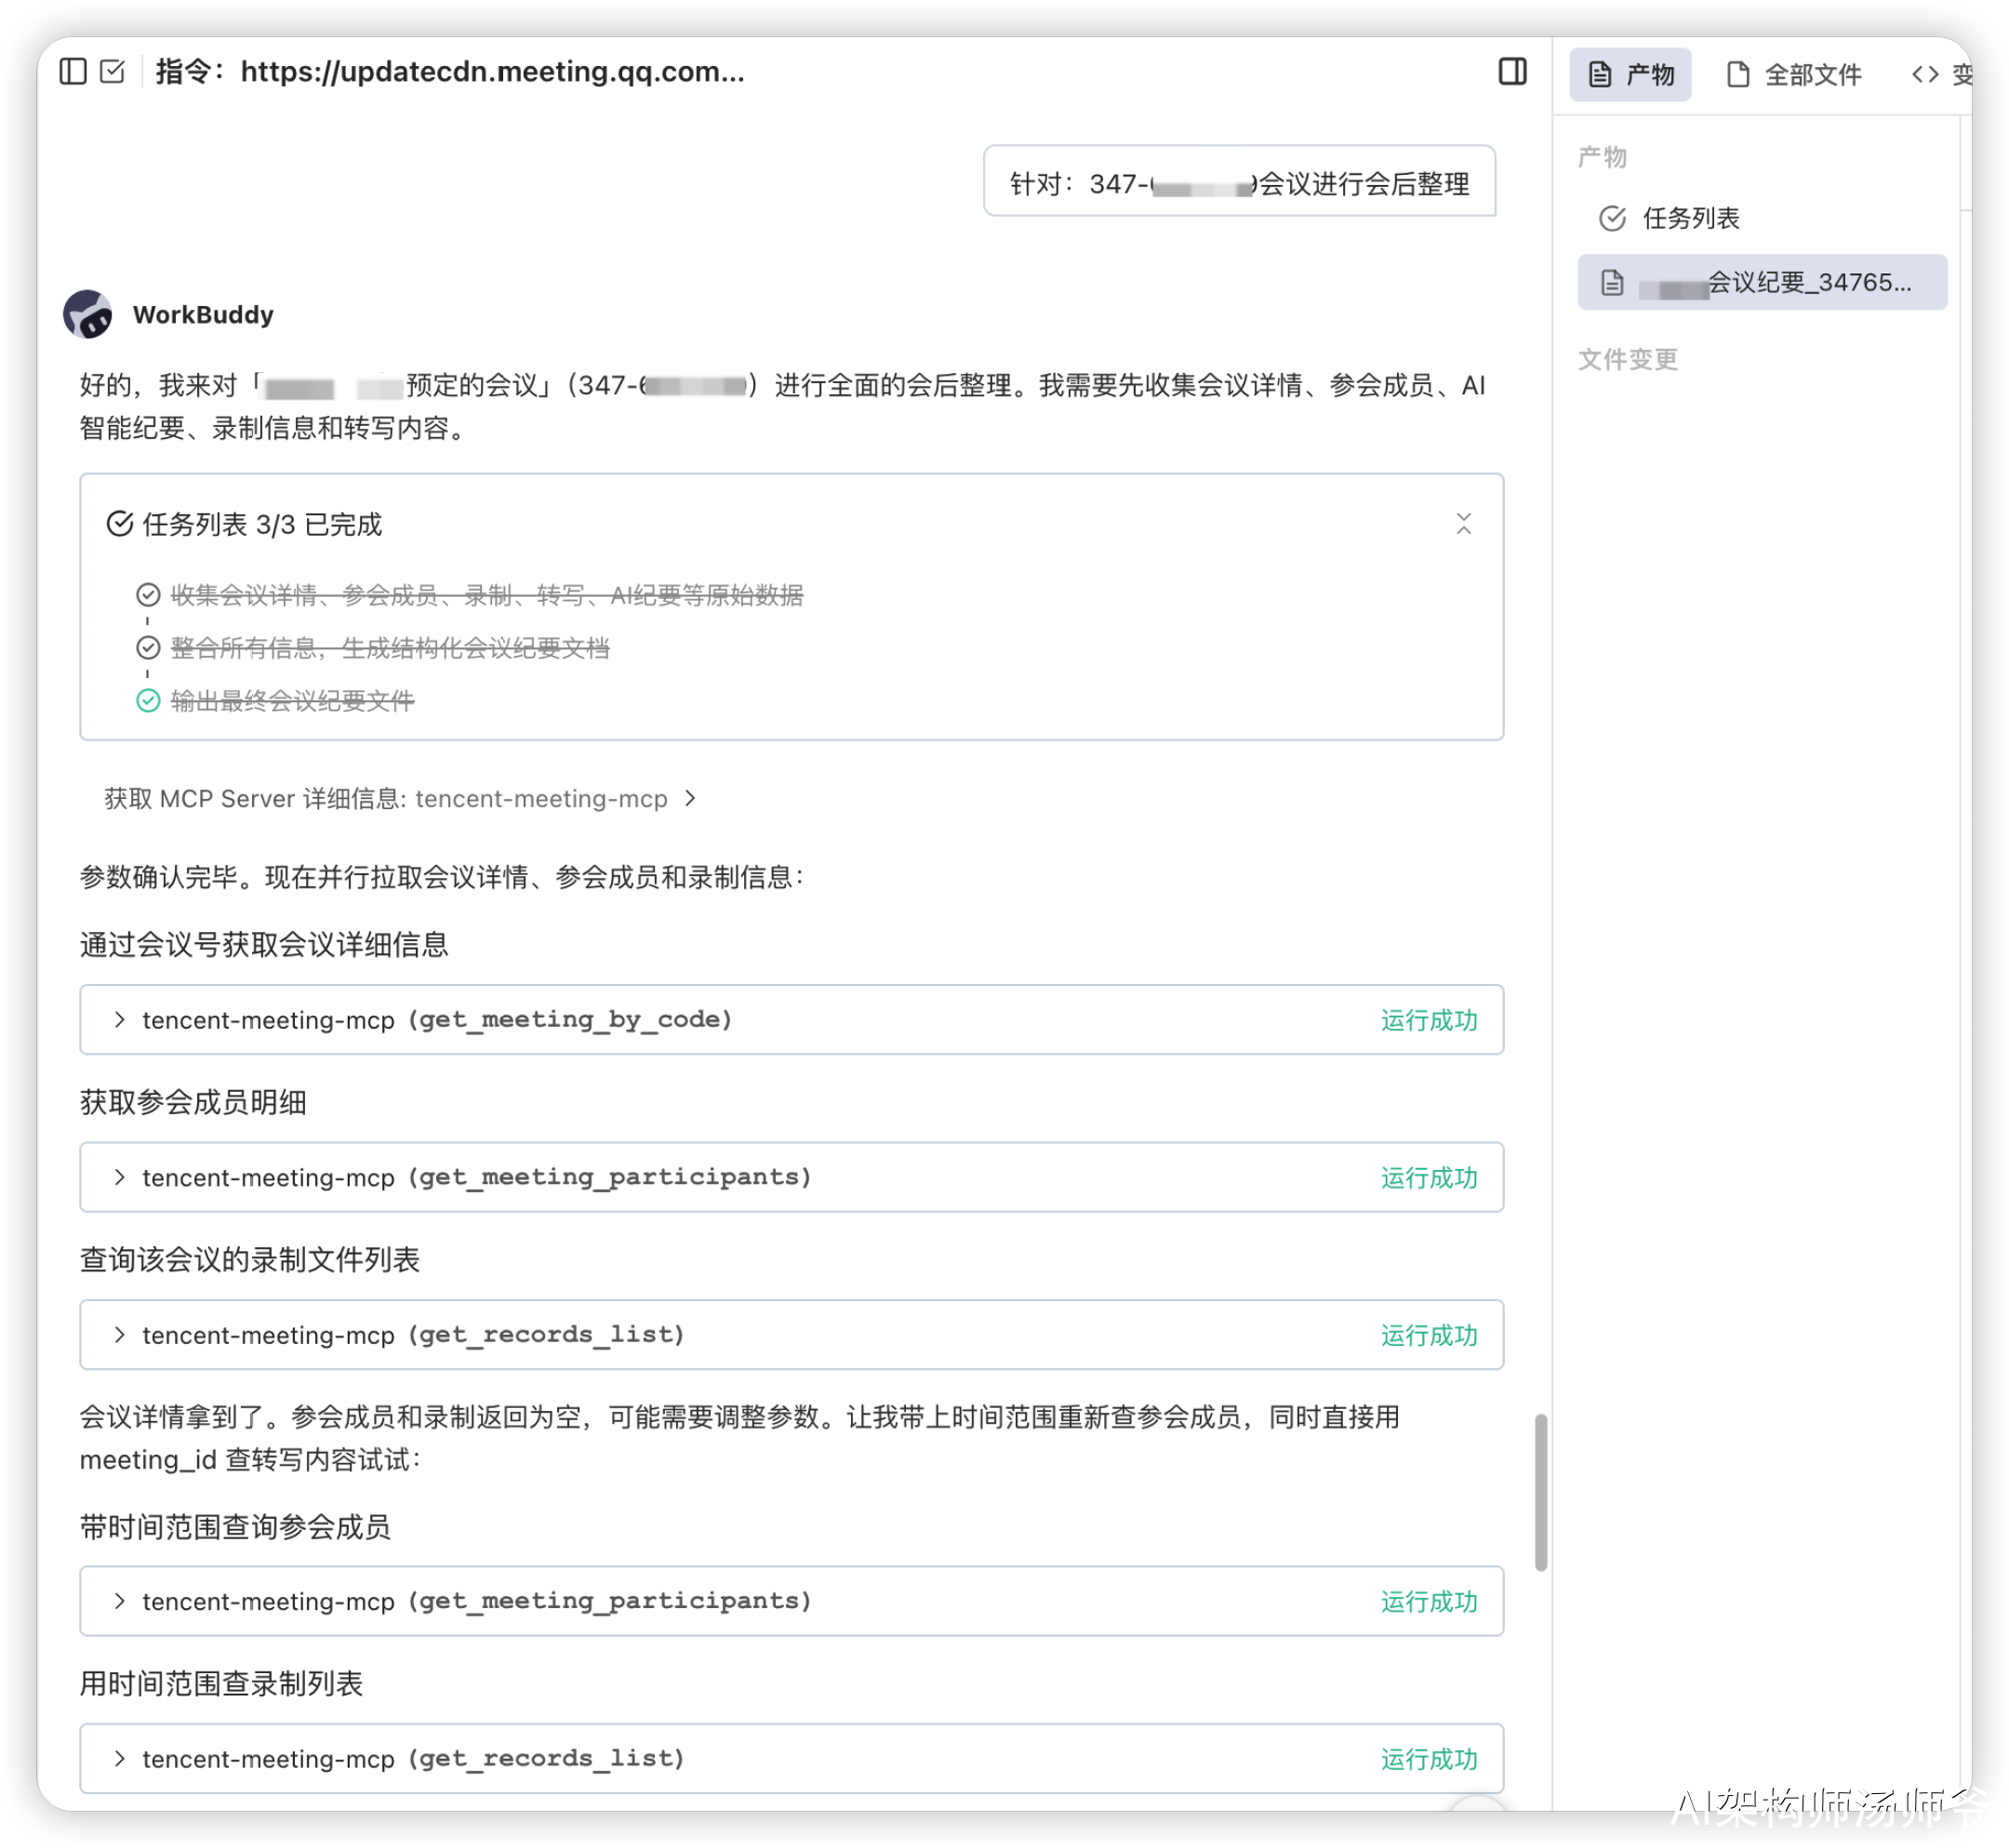Switch to the 全部文件 tab
Viewport: 2009px width, 1848px height.
1794,75
